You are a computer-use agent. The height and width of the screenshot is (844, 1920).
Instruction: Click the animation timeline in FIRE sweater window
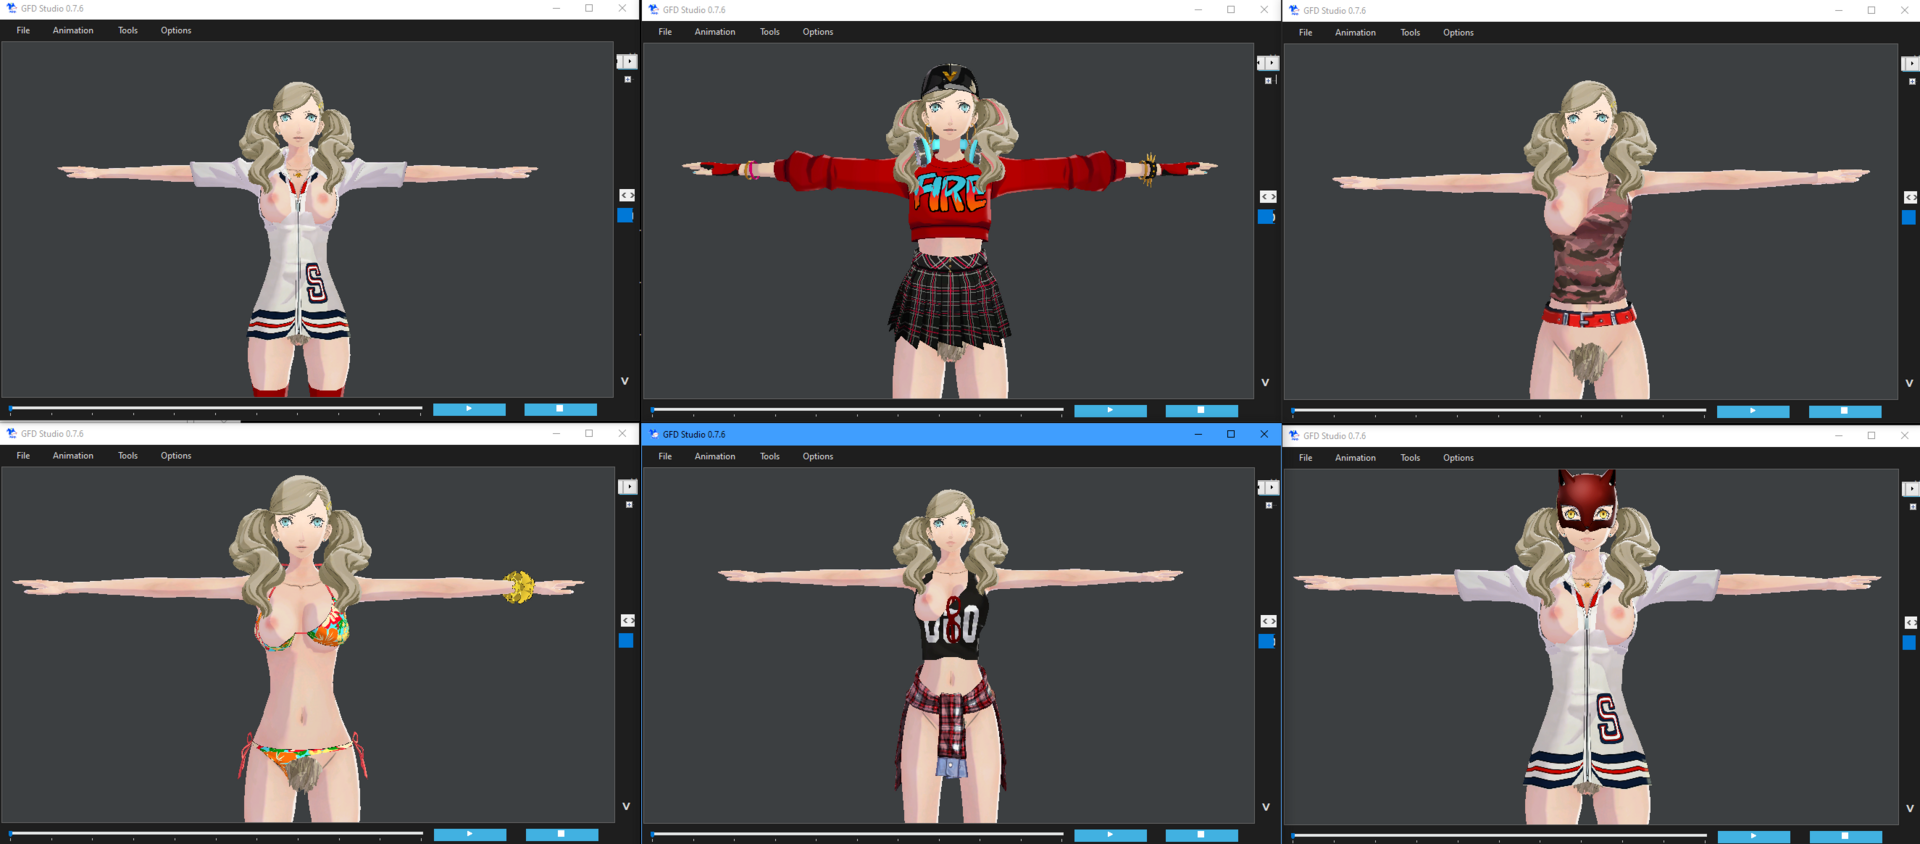(x=857, y=411)
